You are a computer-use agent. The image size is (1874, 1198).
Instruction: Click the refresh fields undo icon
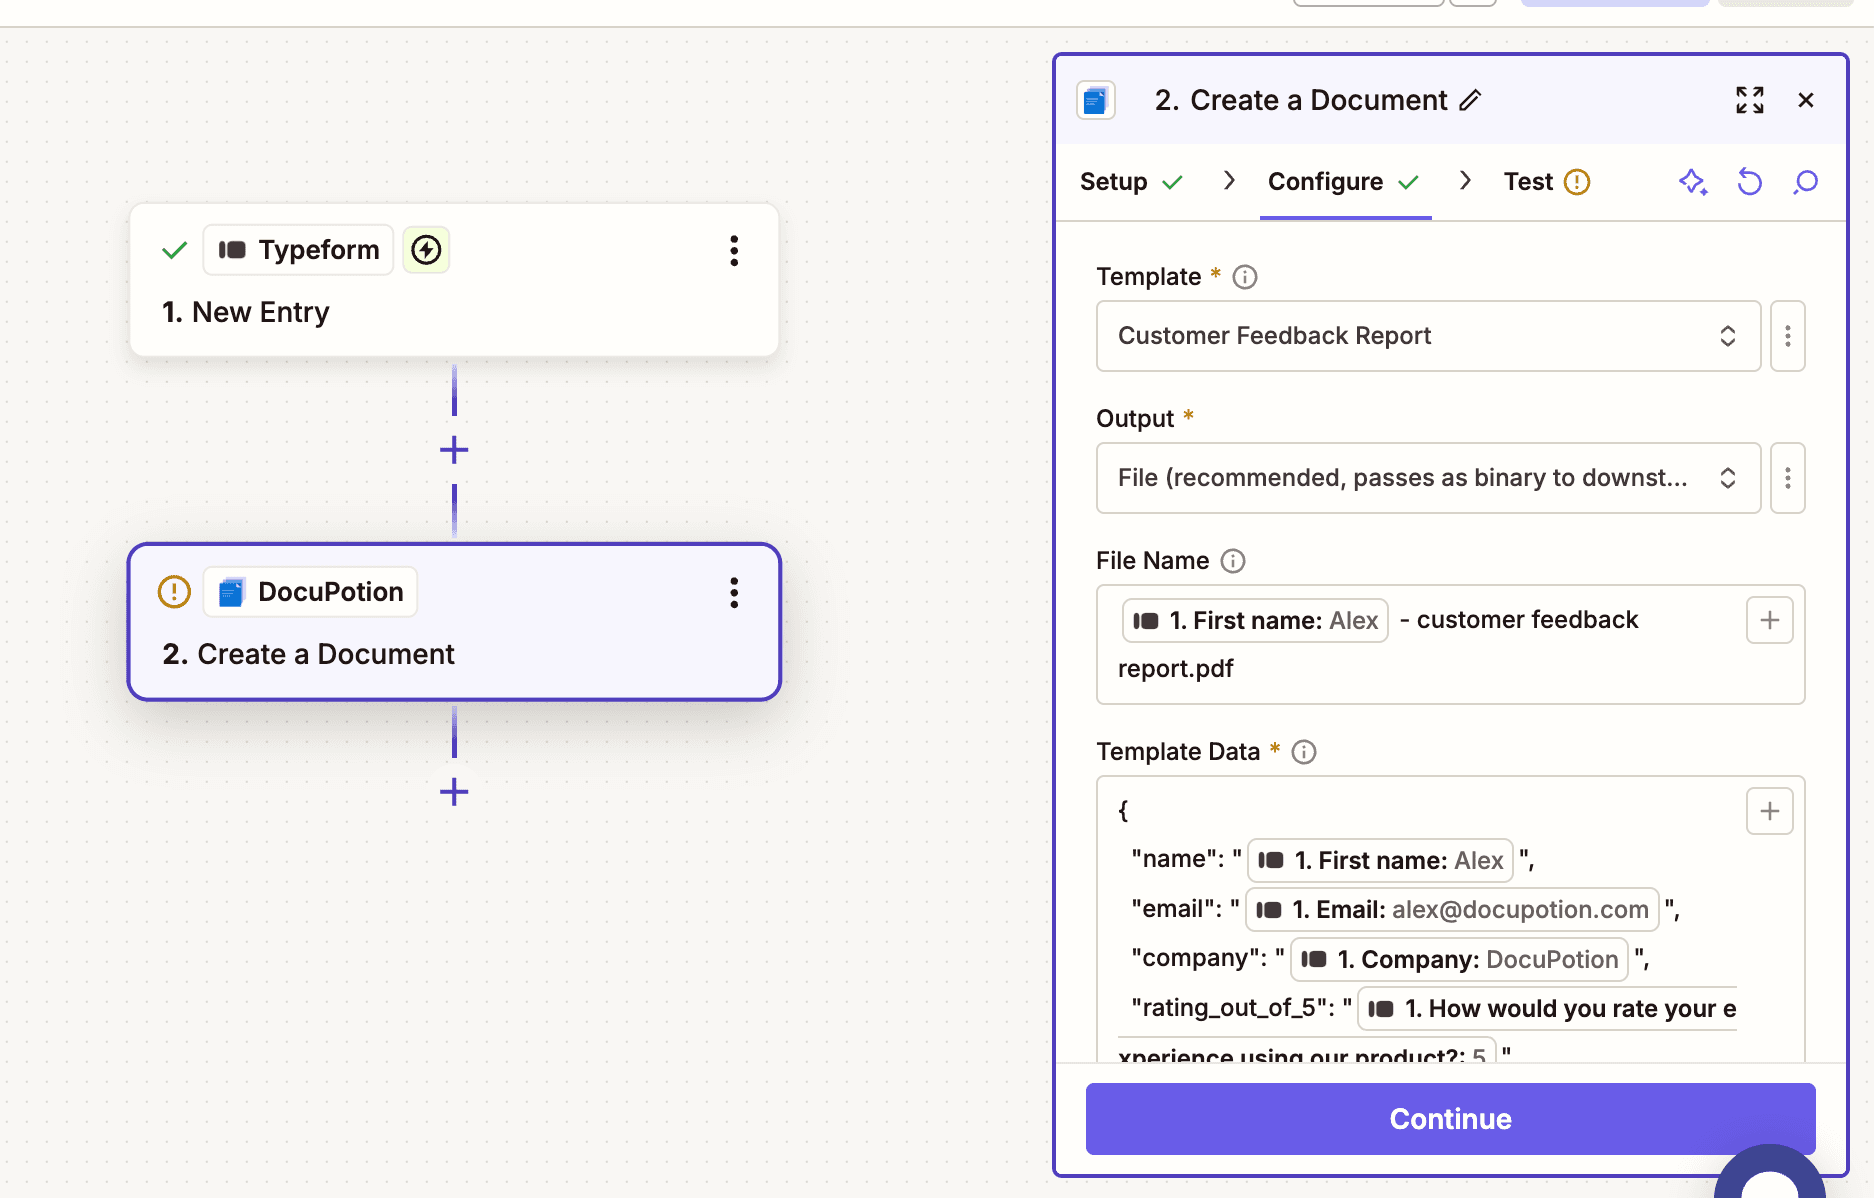pos(1749,182)
